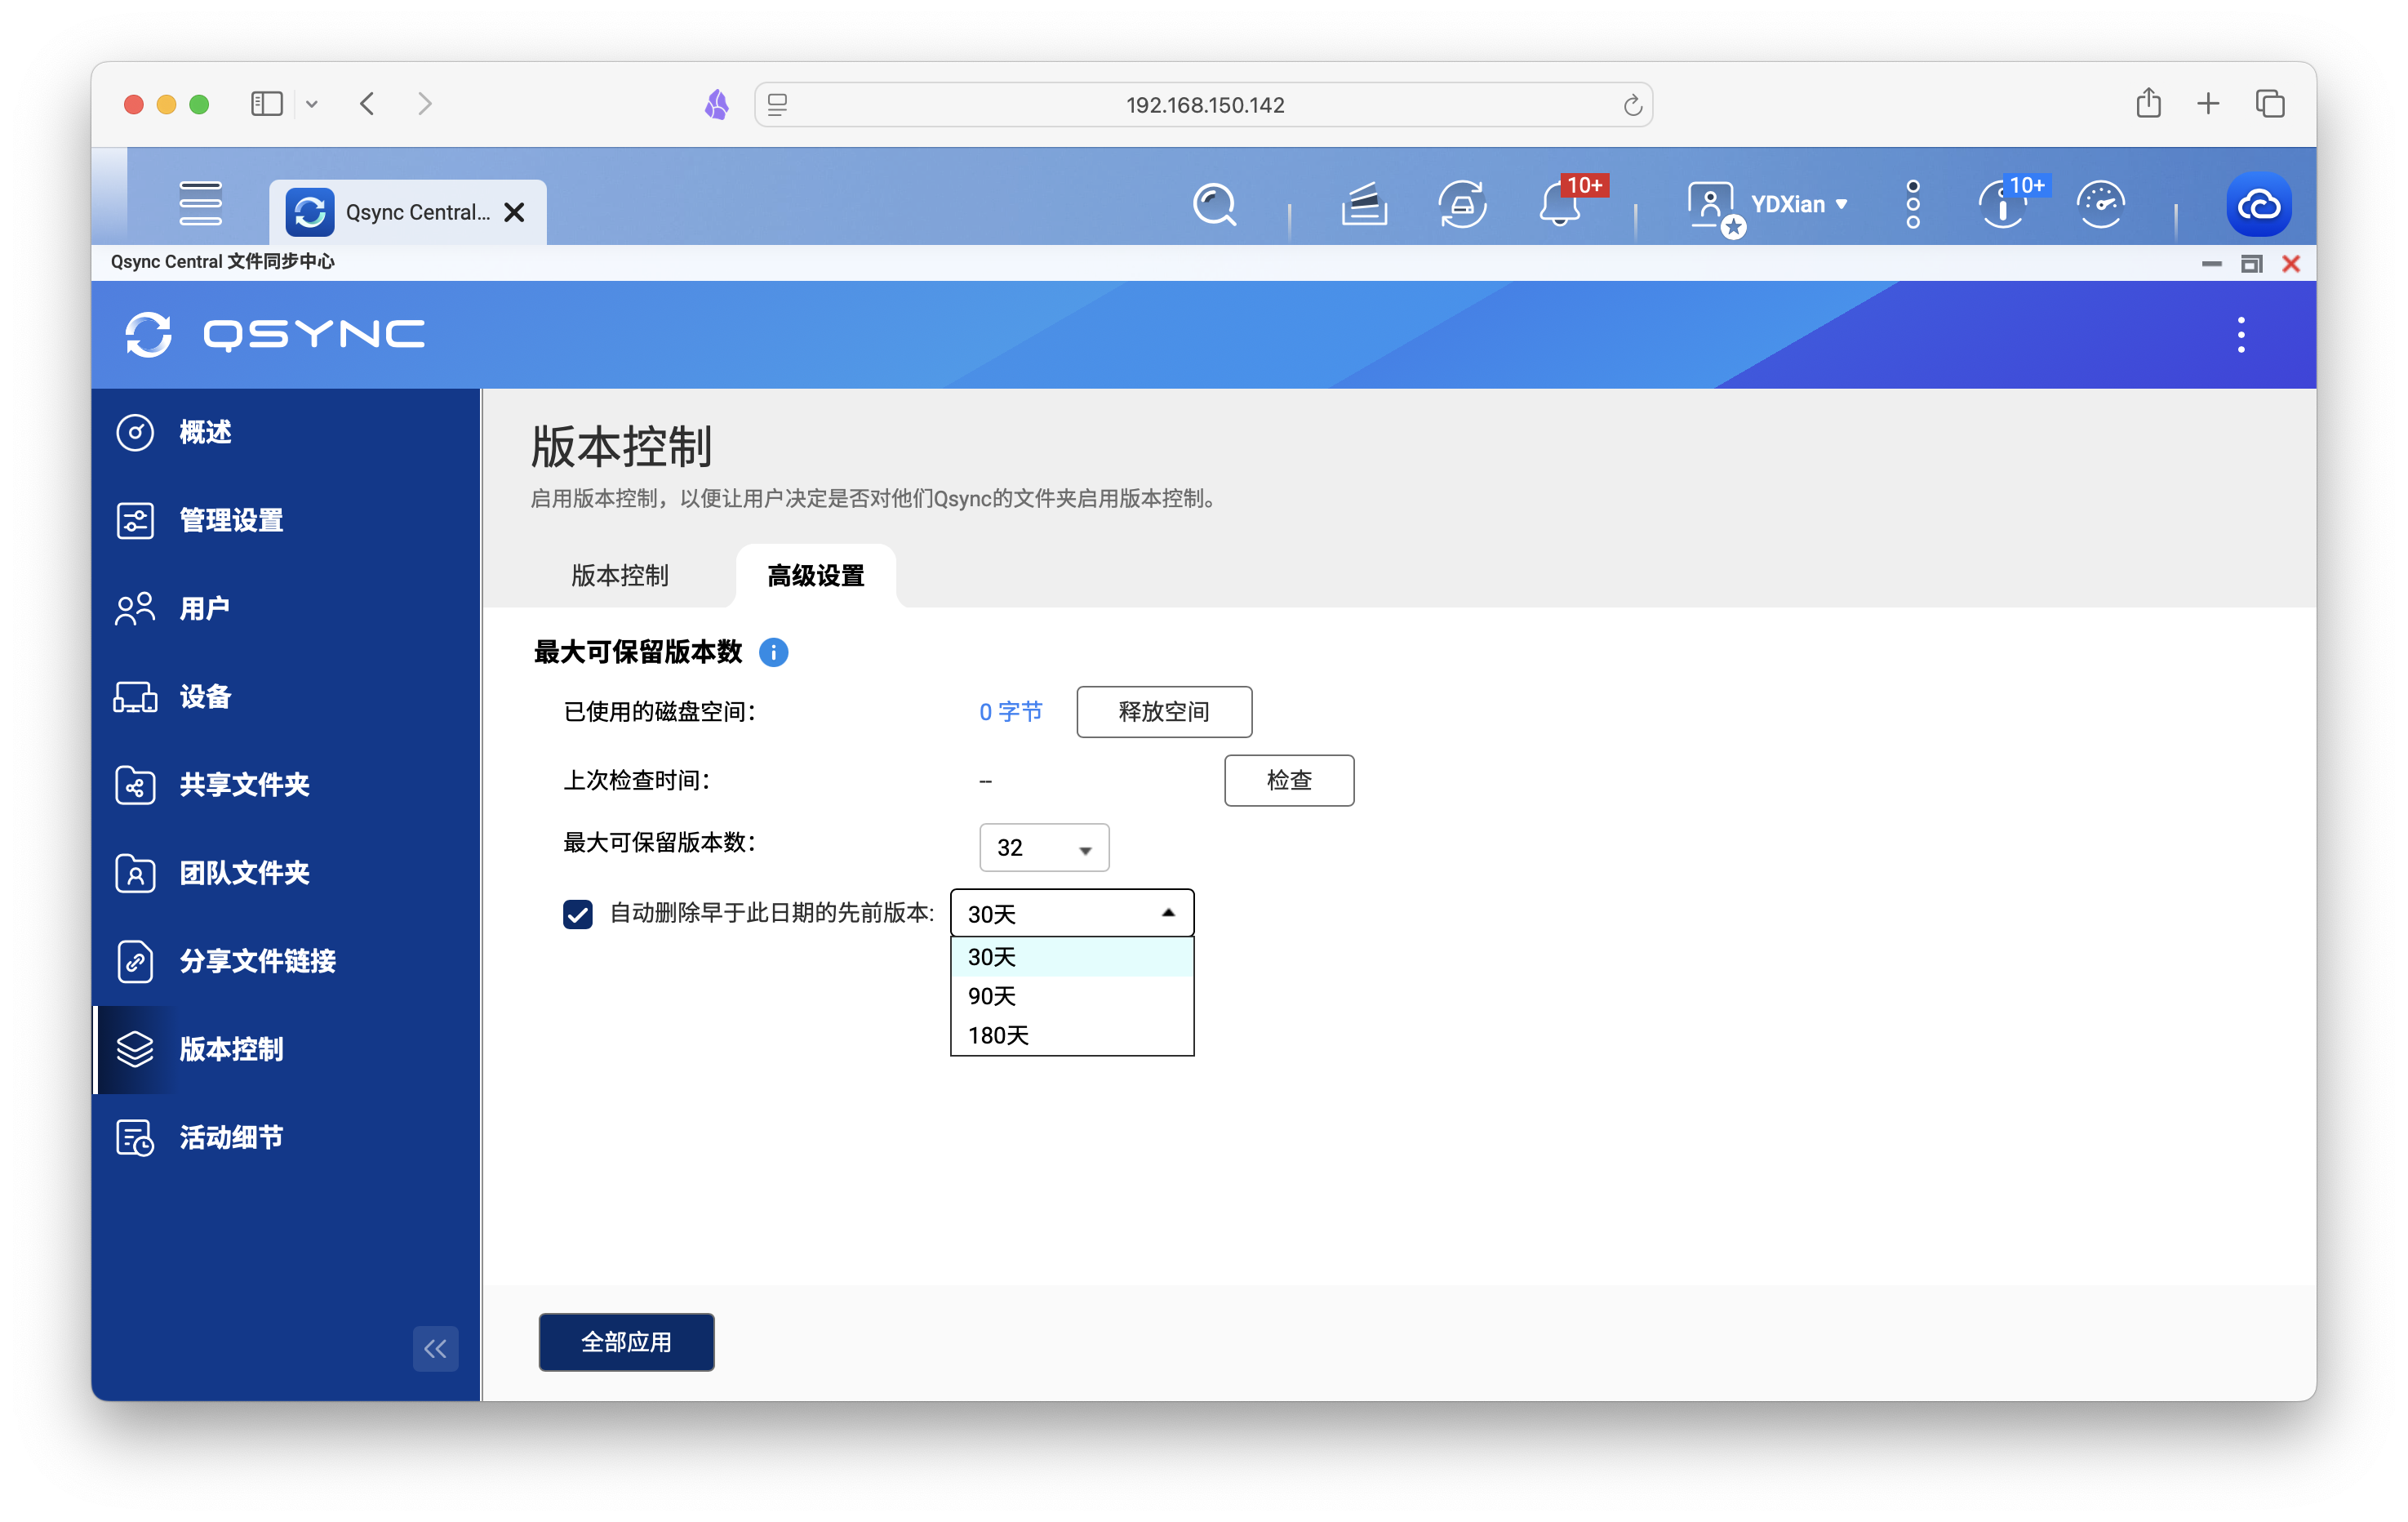The height and width of the screenshot is (1522, 2408).
Task: Go forward with the Safari forward arrow
Action: [425, 104]
